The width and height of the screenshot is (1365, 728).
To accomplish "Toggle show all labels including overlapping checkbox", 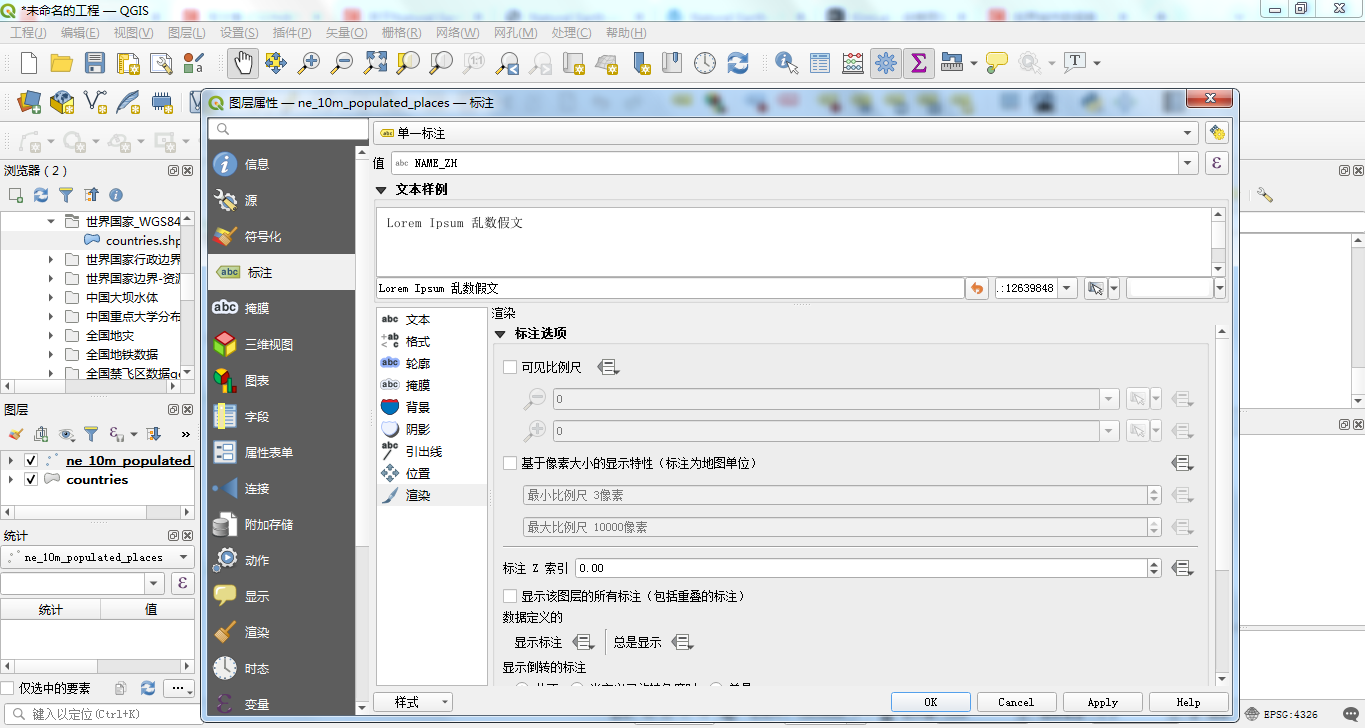I will click(510, 596).
